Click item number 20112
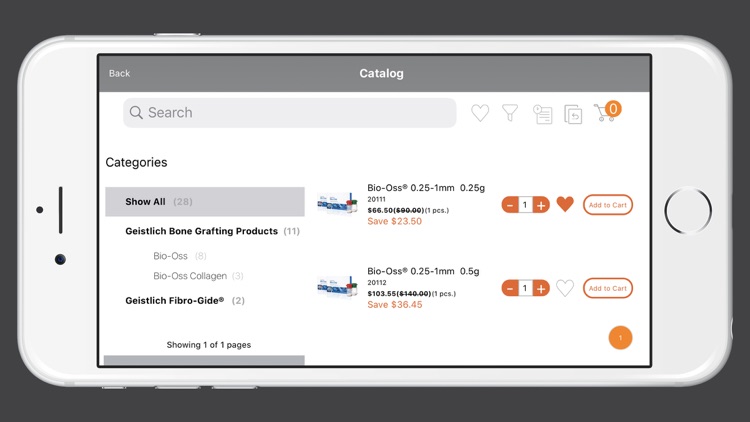The height and width of the screenshot is (422, 750). 376,282
